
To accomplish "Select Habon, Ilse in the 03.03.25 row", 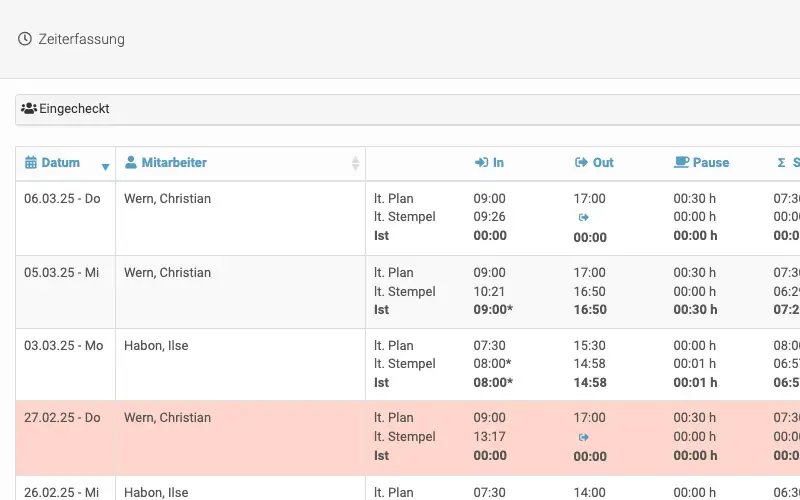I will [156, 346].
